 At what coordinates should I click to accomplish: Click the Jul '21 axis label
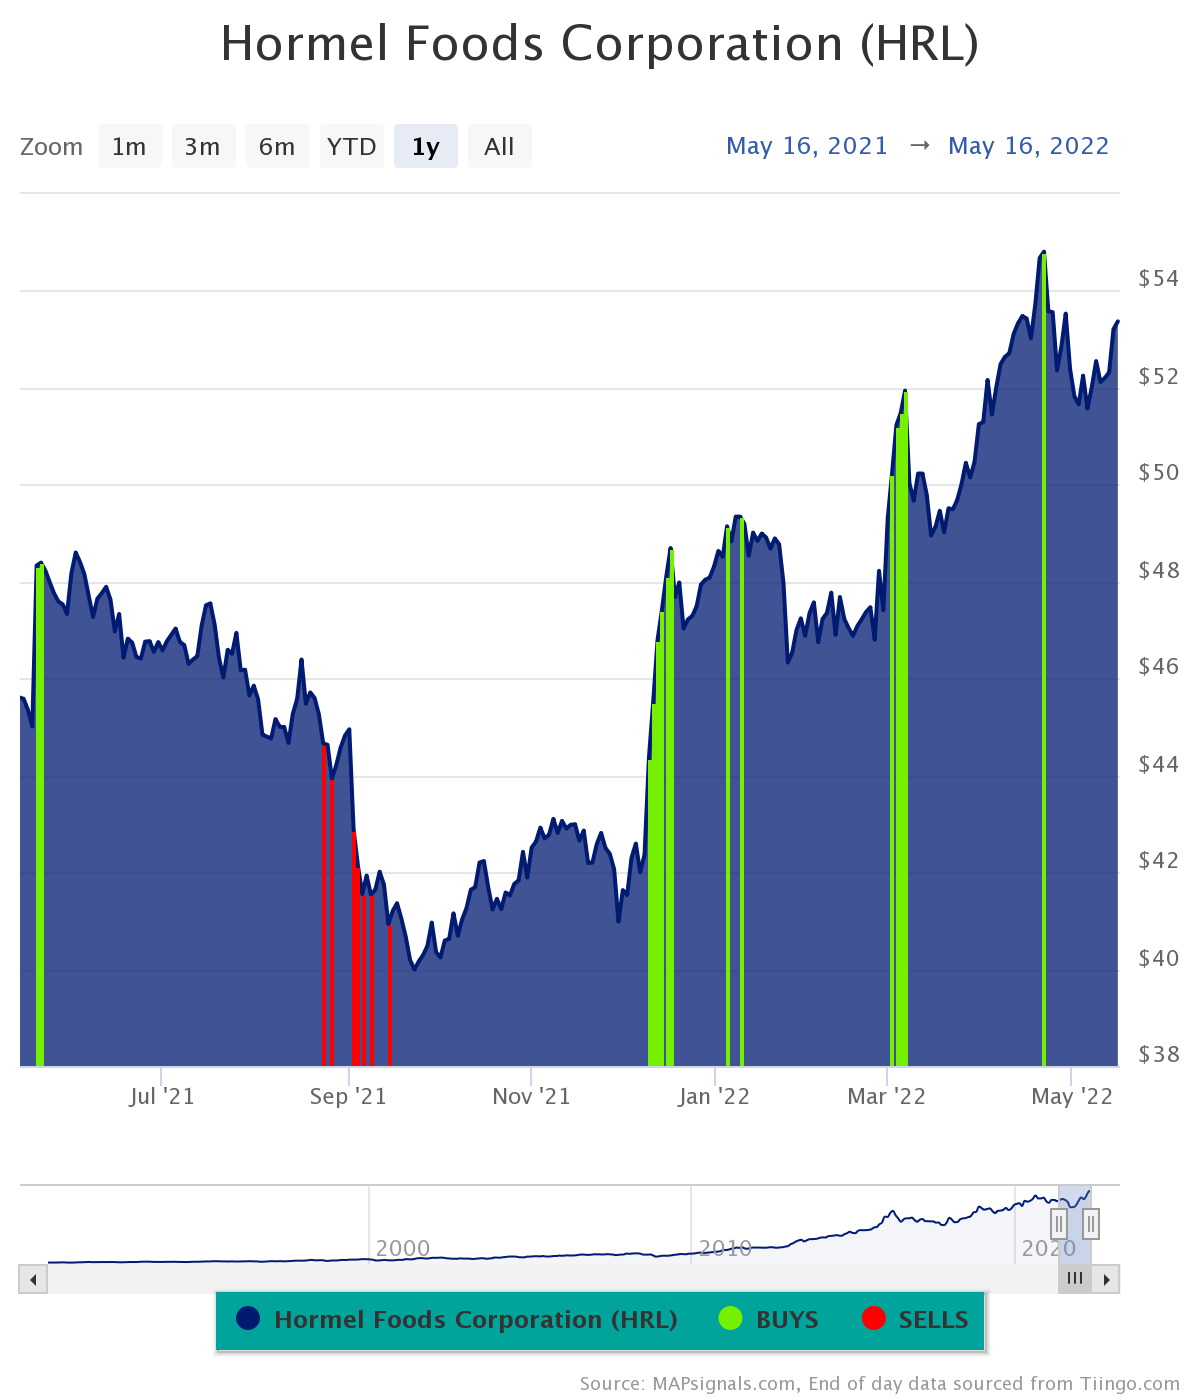(x=162, y=1097)
